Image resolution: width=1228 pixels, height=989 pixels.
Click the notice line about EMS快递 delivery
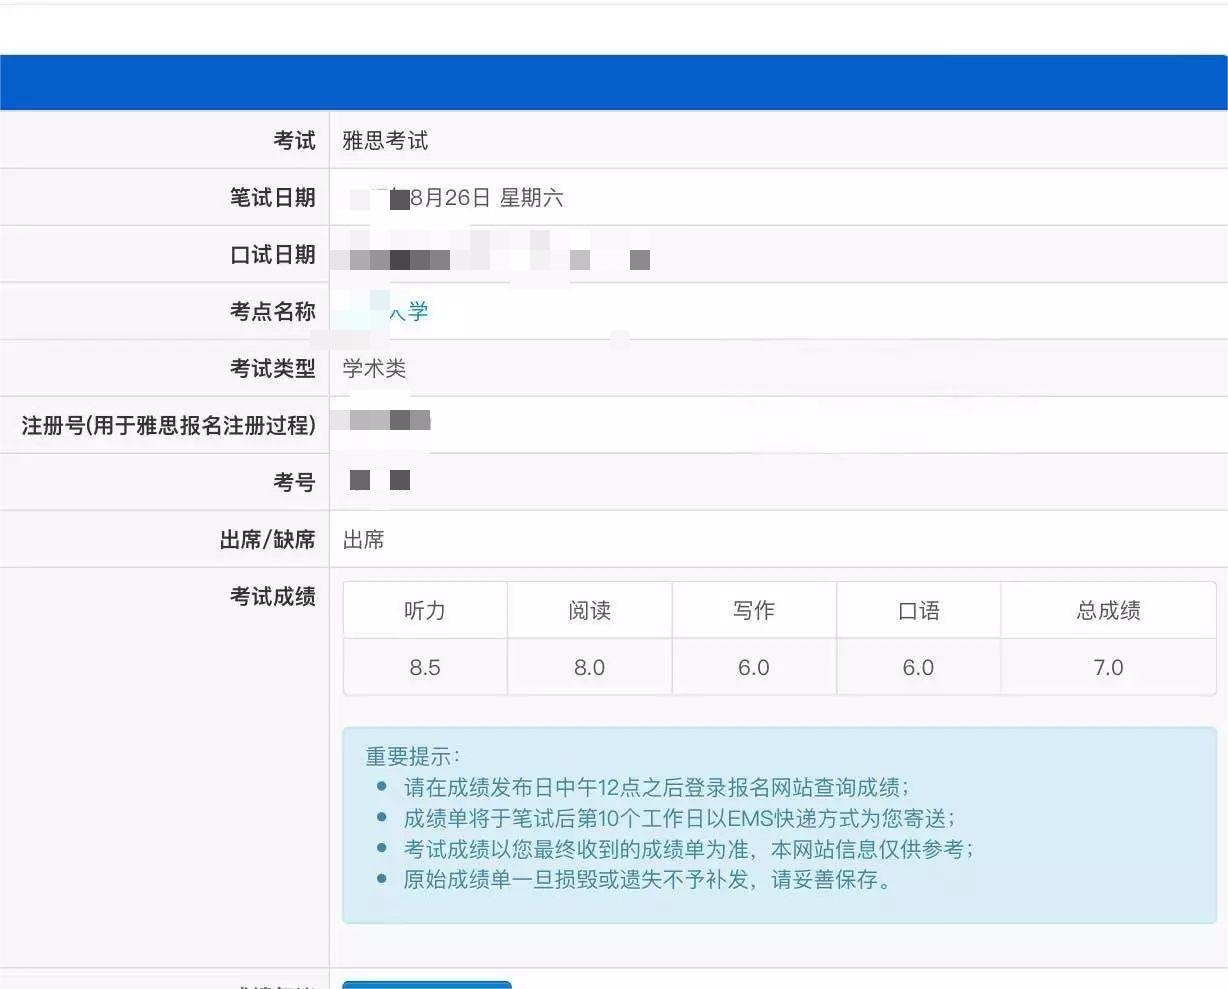[x=680, y=819]
